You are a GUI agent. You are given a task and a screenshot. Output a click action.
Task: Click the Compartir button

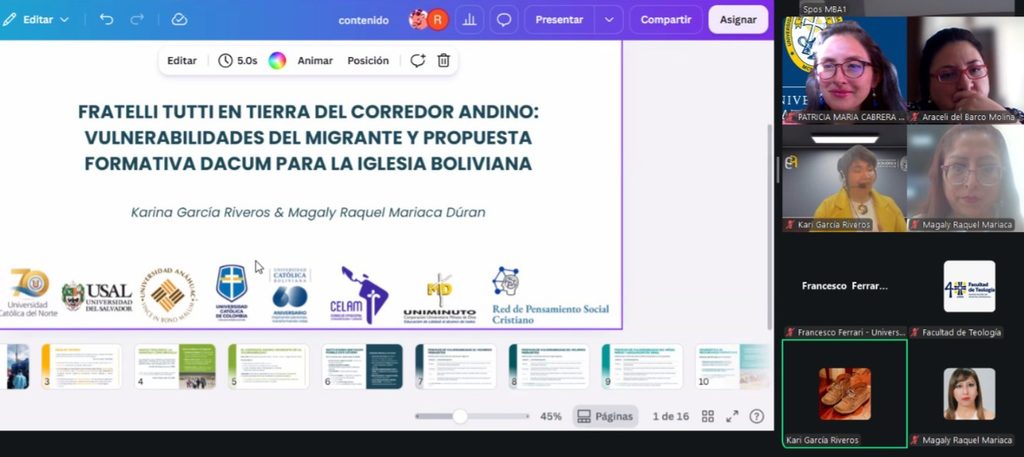666,20
